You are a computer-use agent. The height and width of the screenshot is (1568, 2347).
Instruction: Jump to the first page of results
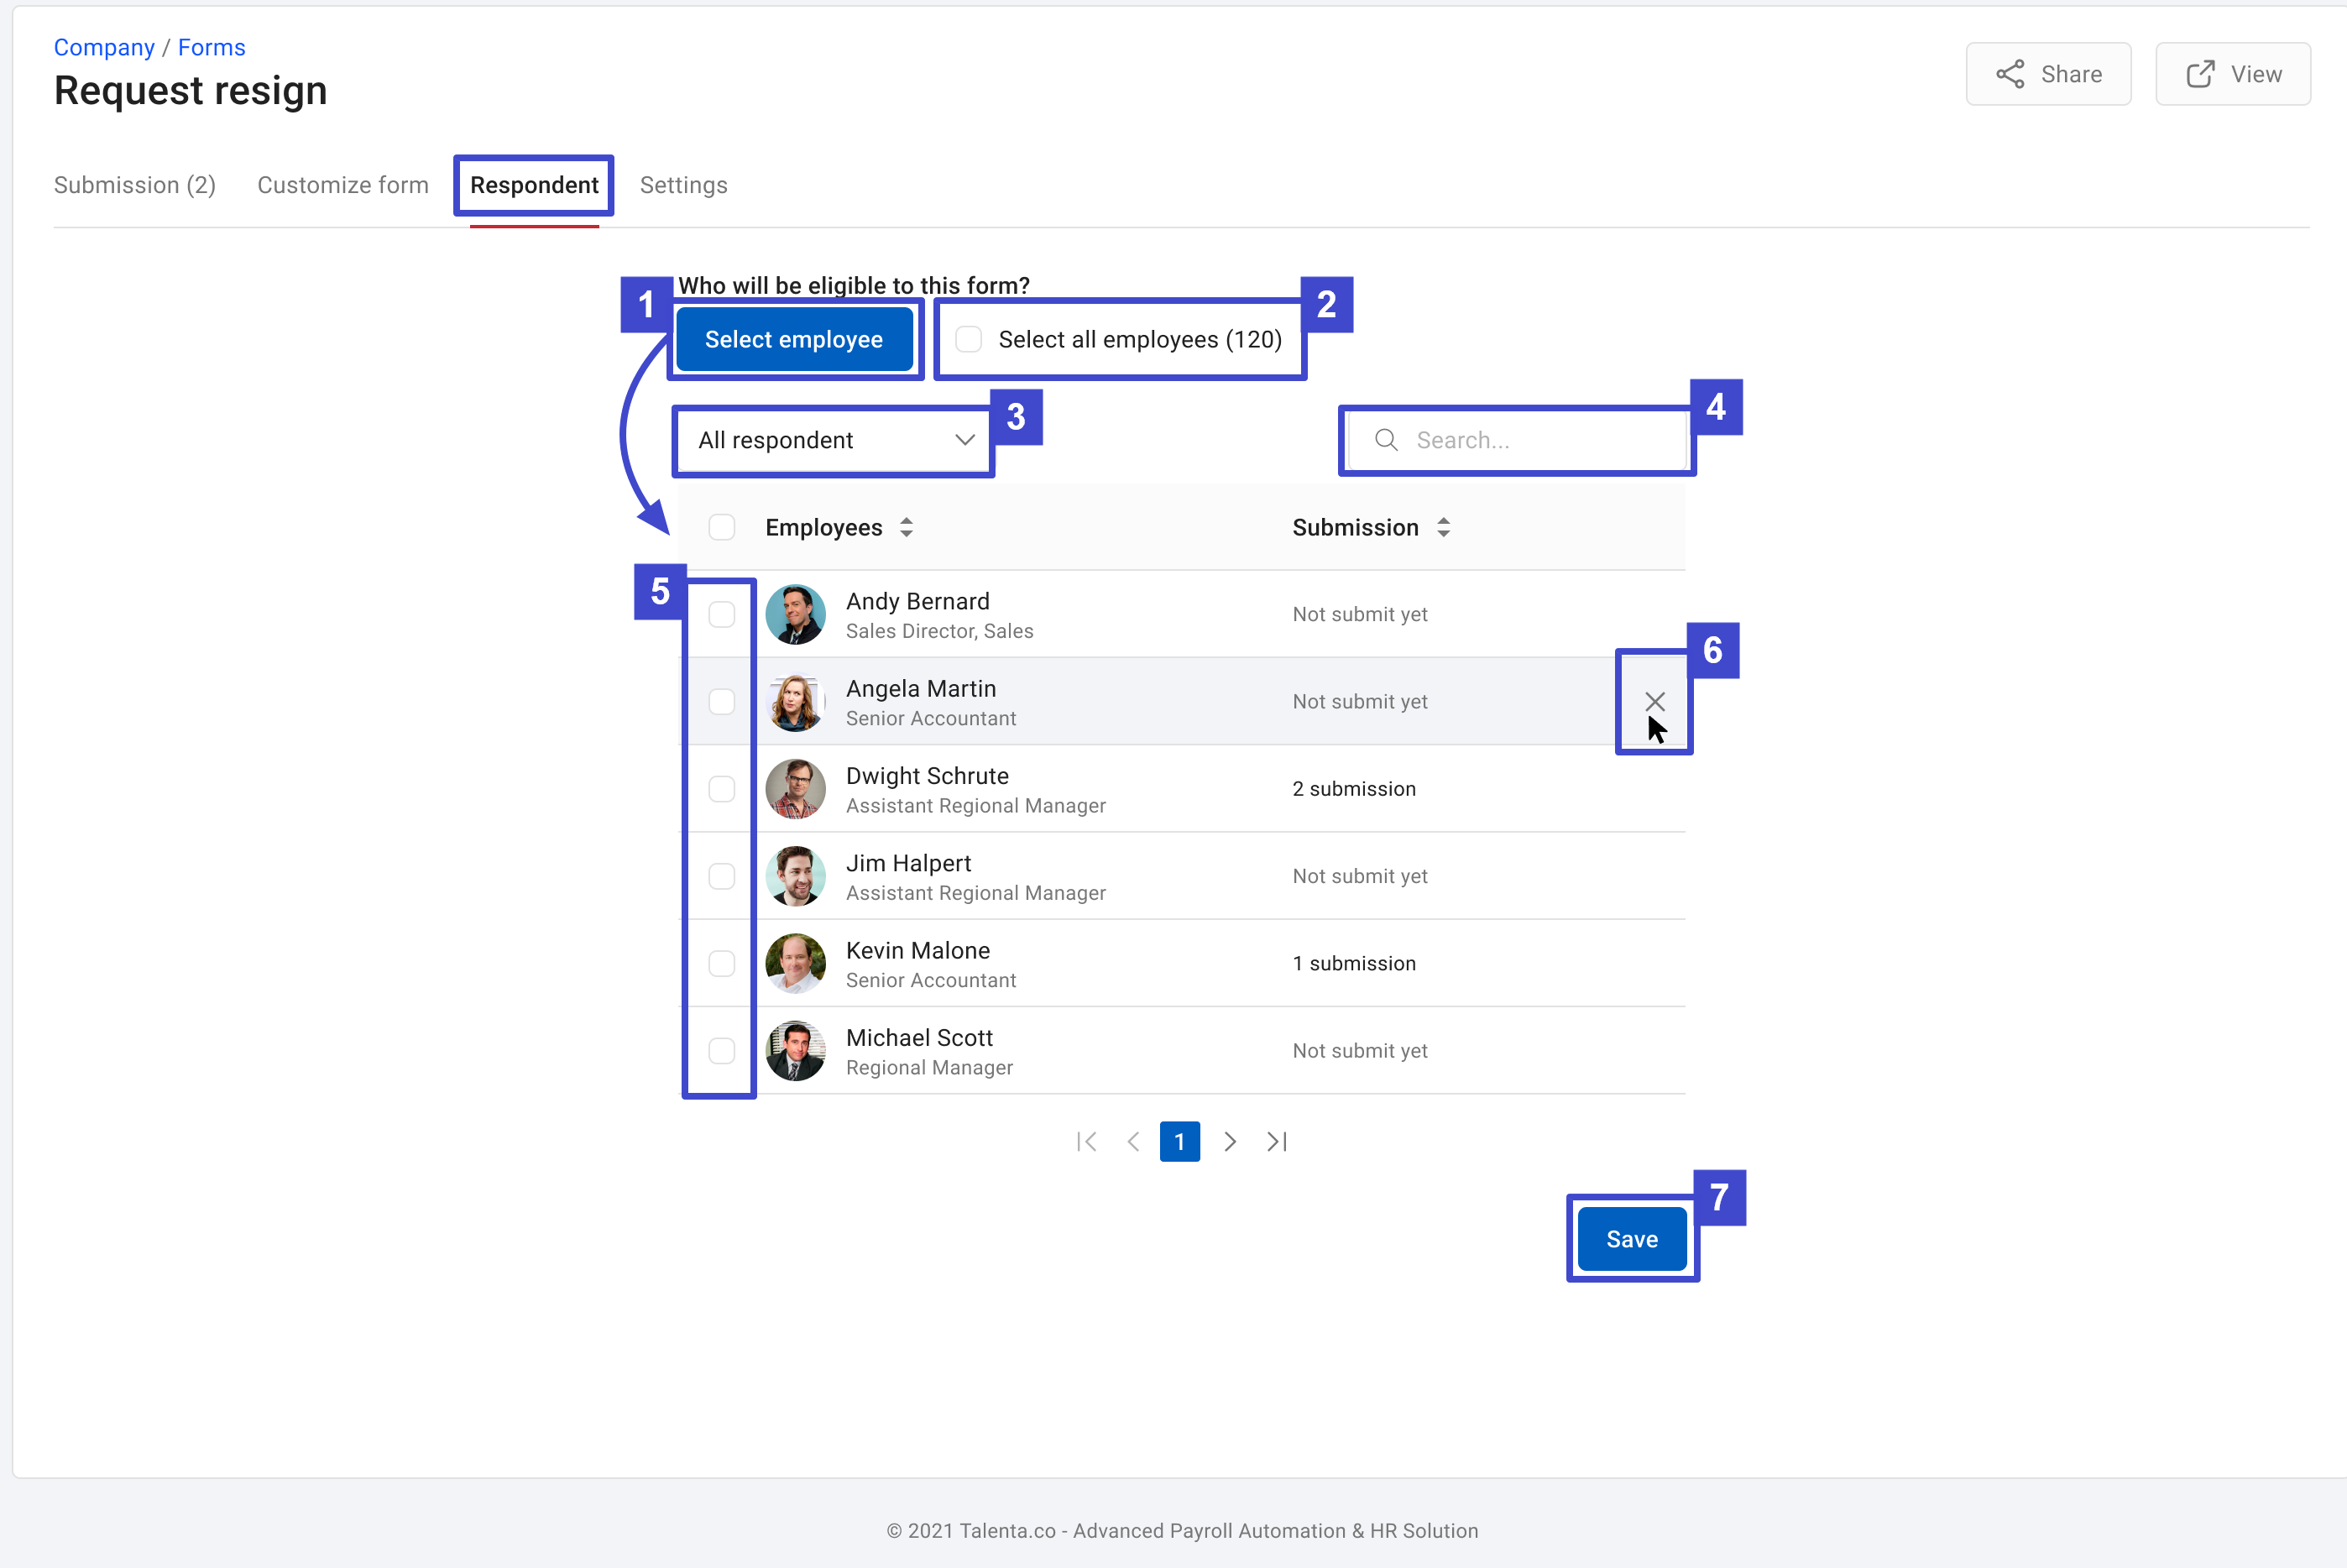(1087, 1141)
